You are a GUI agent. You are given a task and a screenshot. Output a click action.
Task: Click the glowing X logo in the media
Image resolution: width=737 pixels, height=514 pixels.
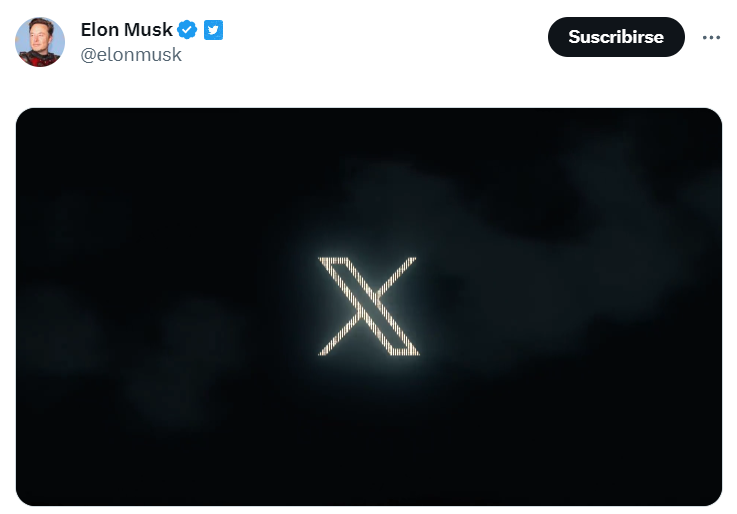tap(368, 306)
